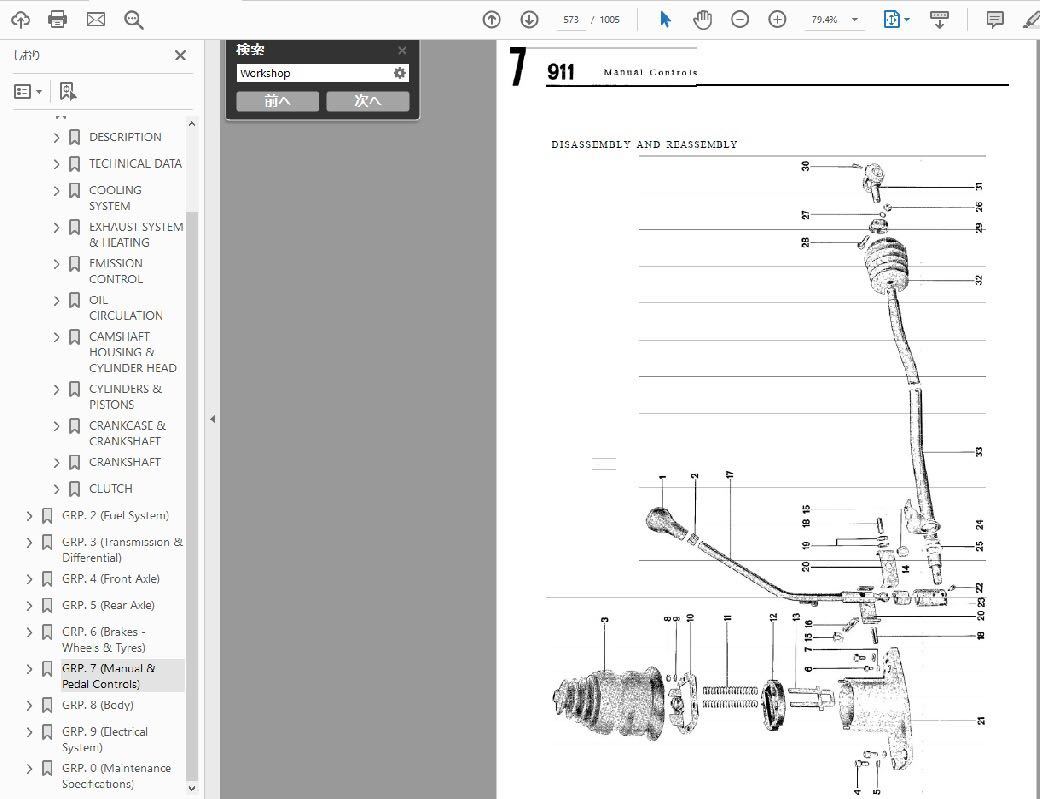Image resolution: width=1040 pixels, height=799 pixels.
Task: Close the search popup
Action: pos(402,50)
